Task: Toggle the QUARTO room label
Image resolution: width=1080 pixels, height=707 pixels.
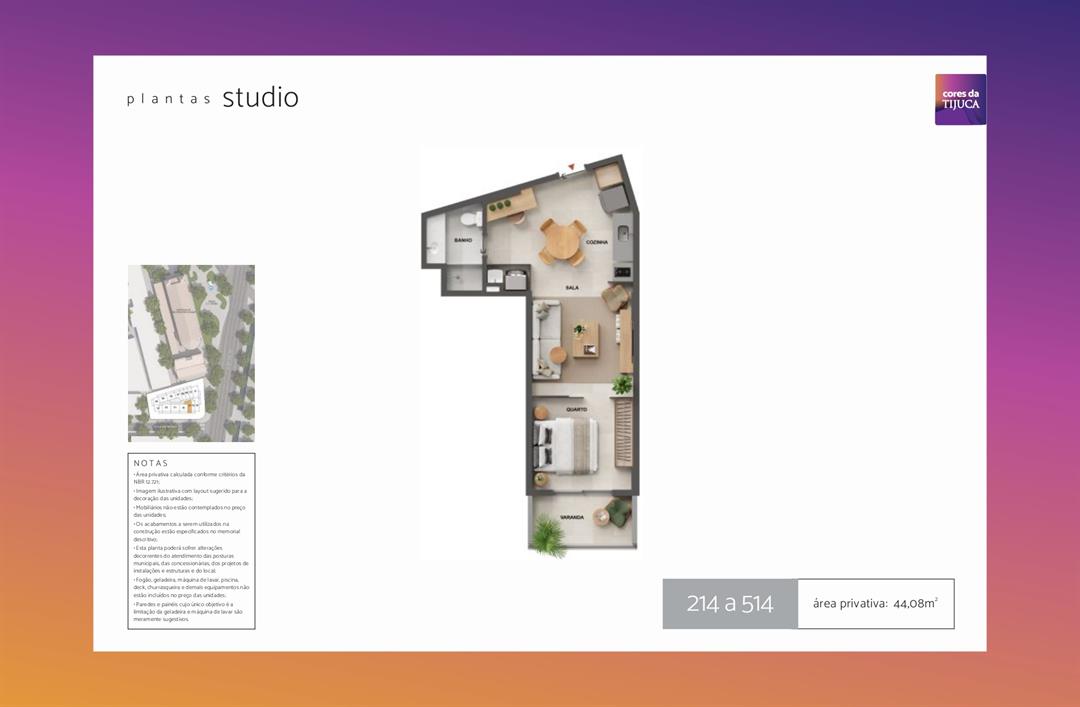Action: 576,409
